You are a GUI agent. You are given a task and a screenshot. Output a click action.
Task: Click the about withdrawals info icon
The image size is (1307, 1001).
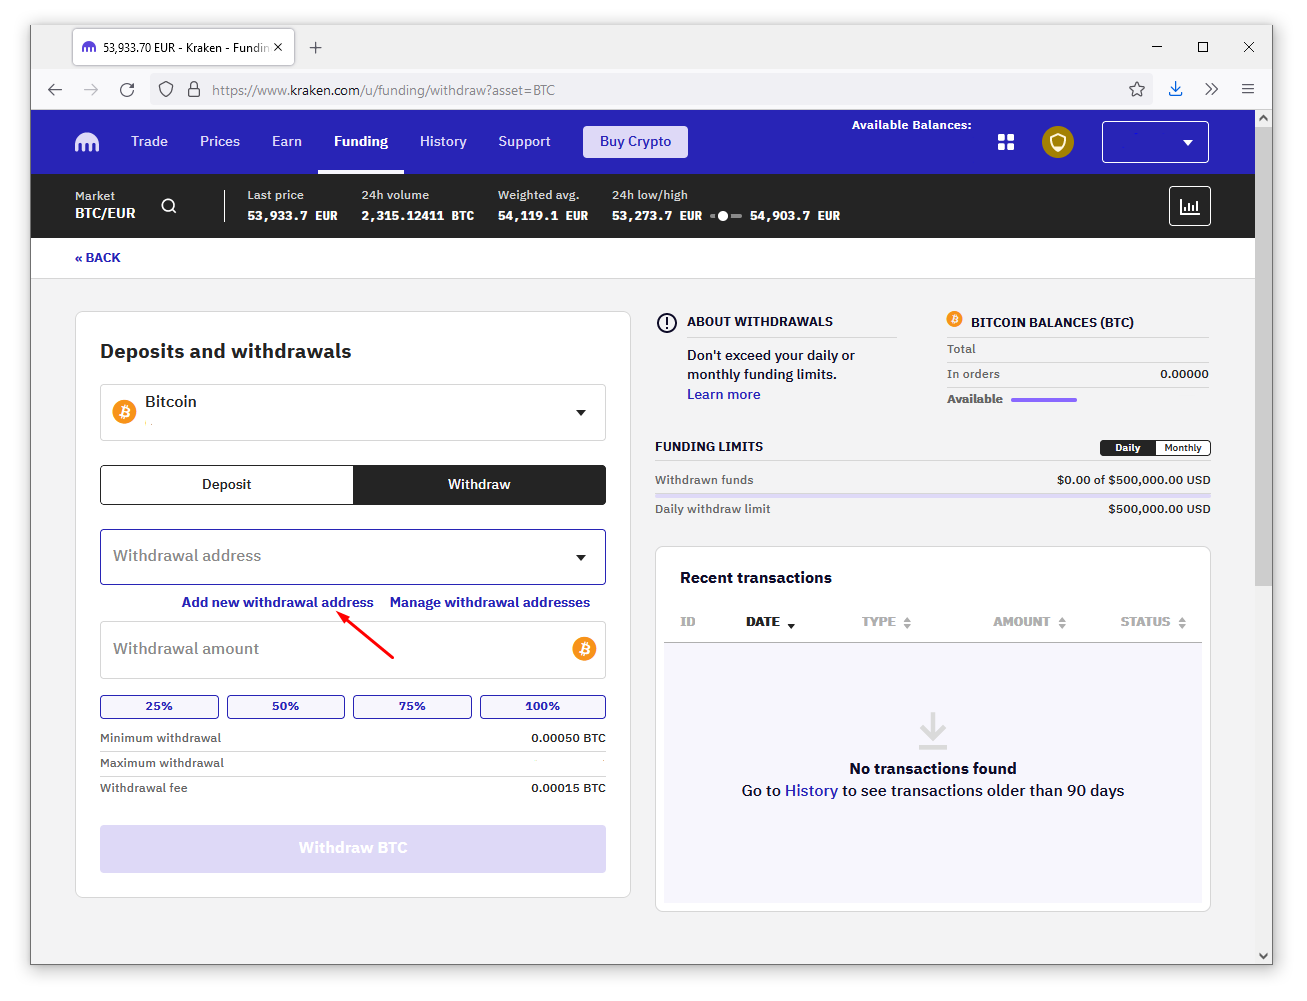coord(667,323)
